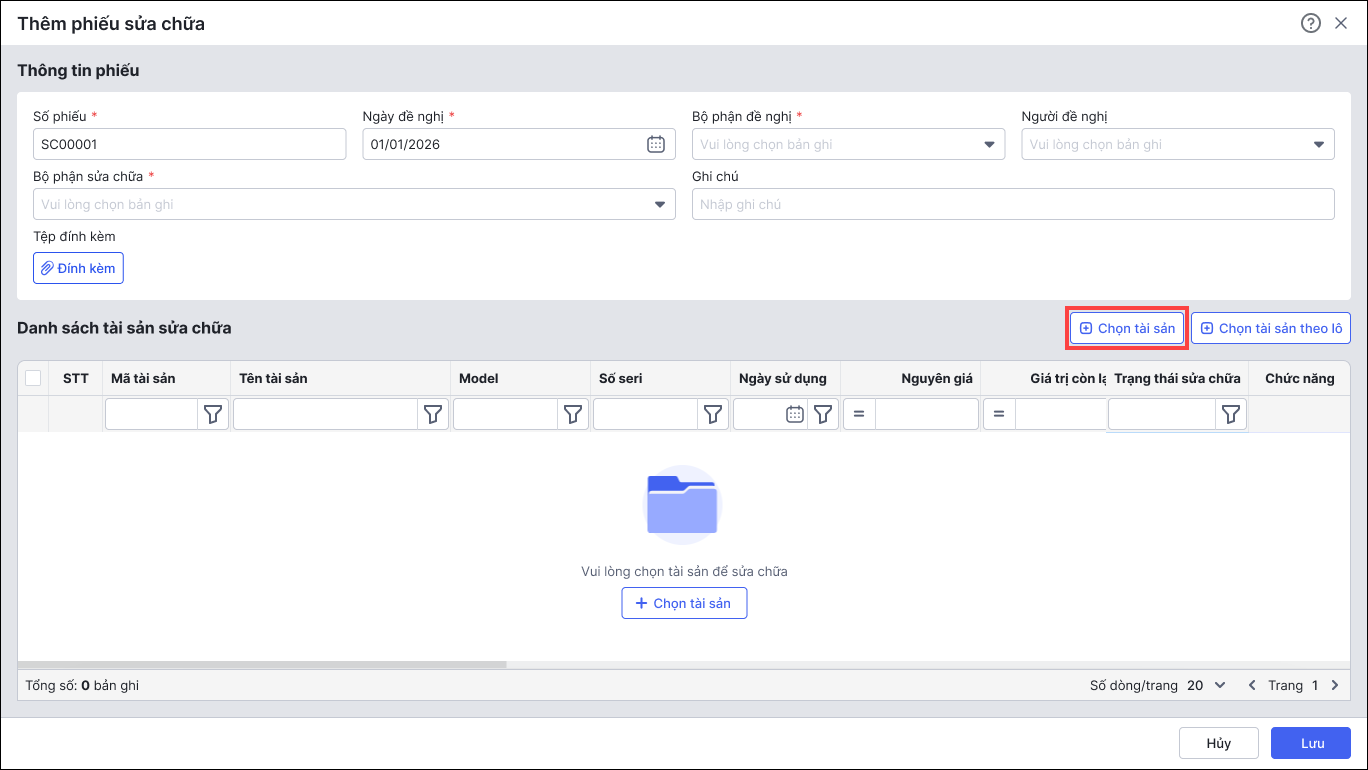Tick the select-all checkbox in table header

(x=33, y=378)
